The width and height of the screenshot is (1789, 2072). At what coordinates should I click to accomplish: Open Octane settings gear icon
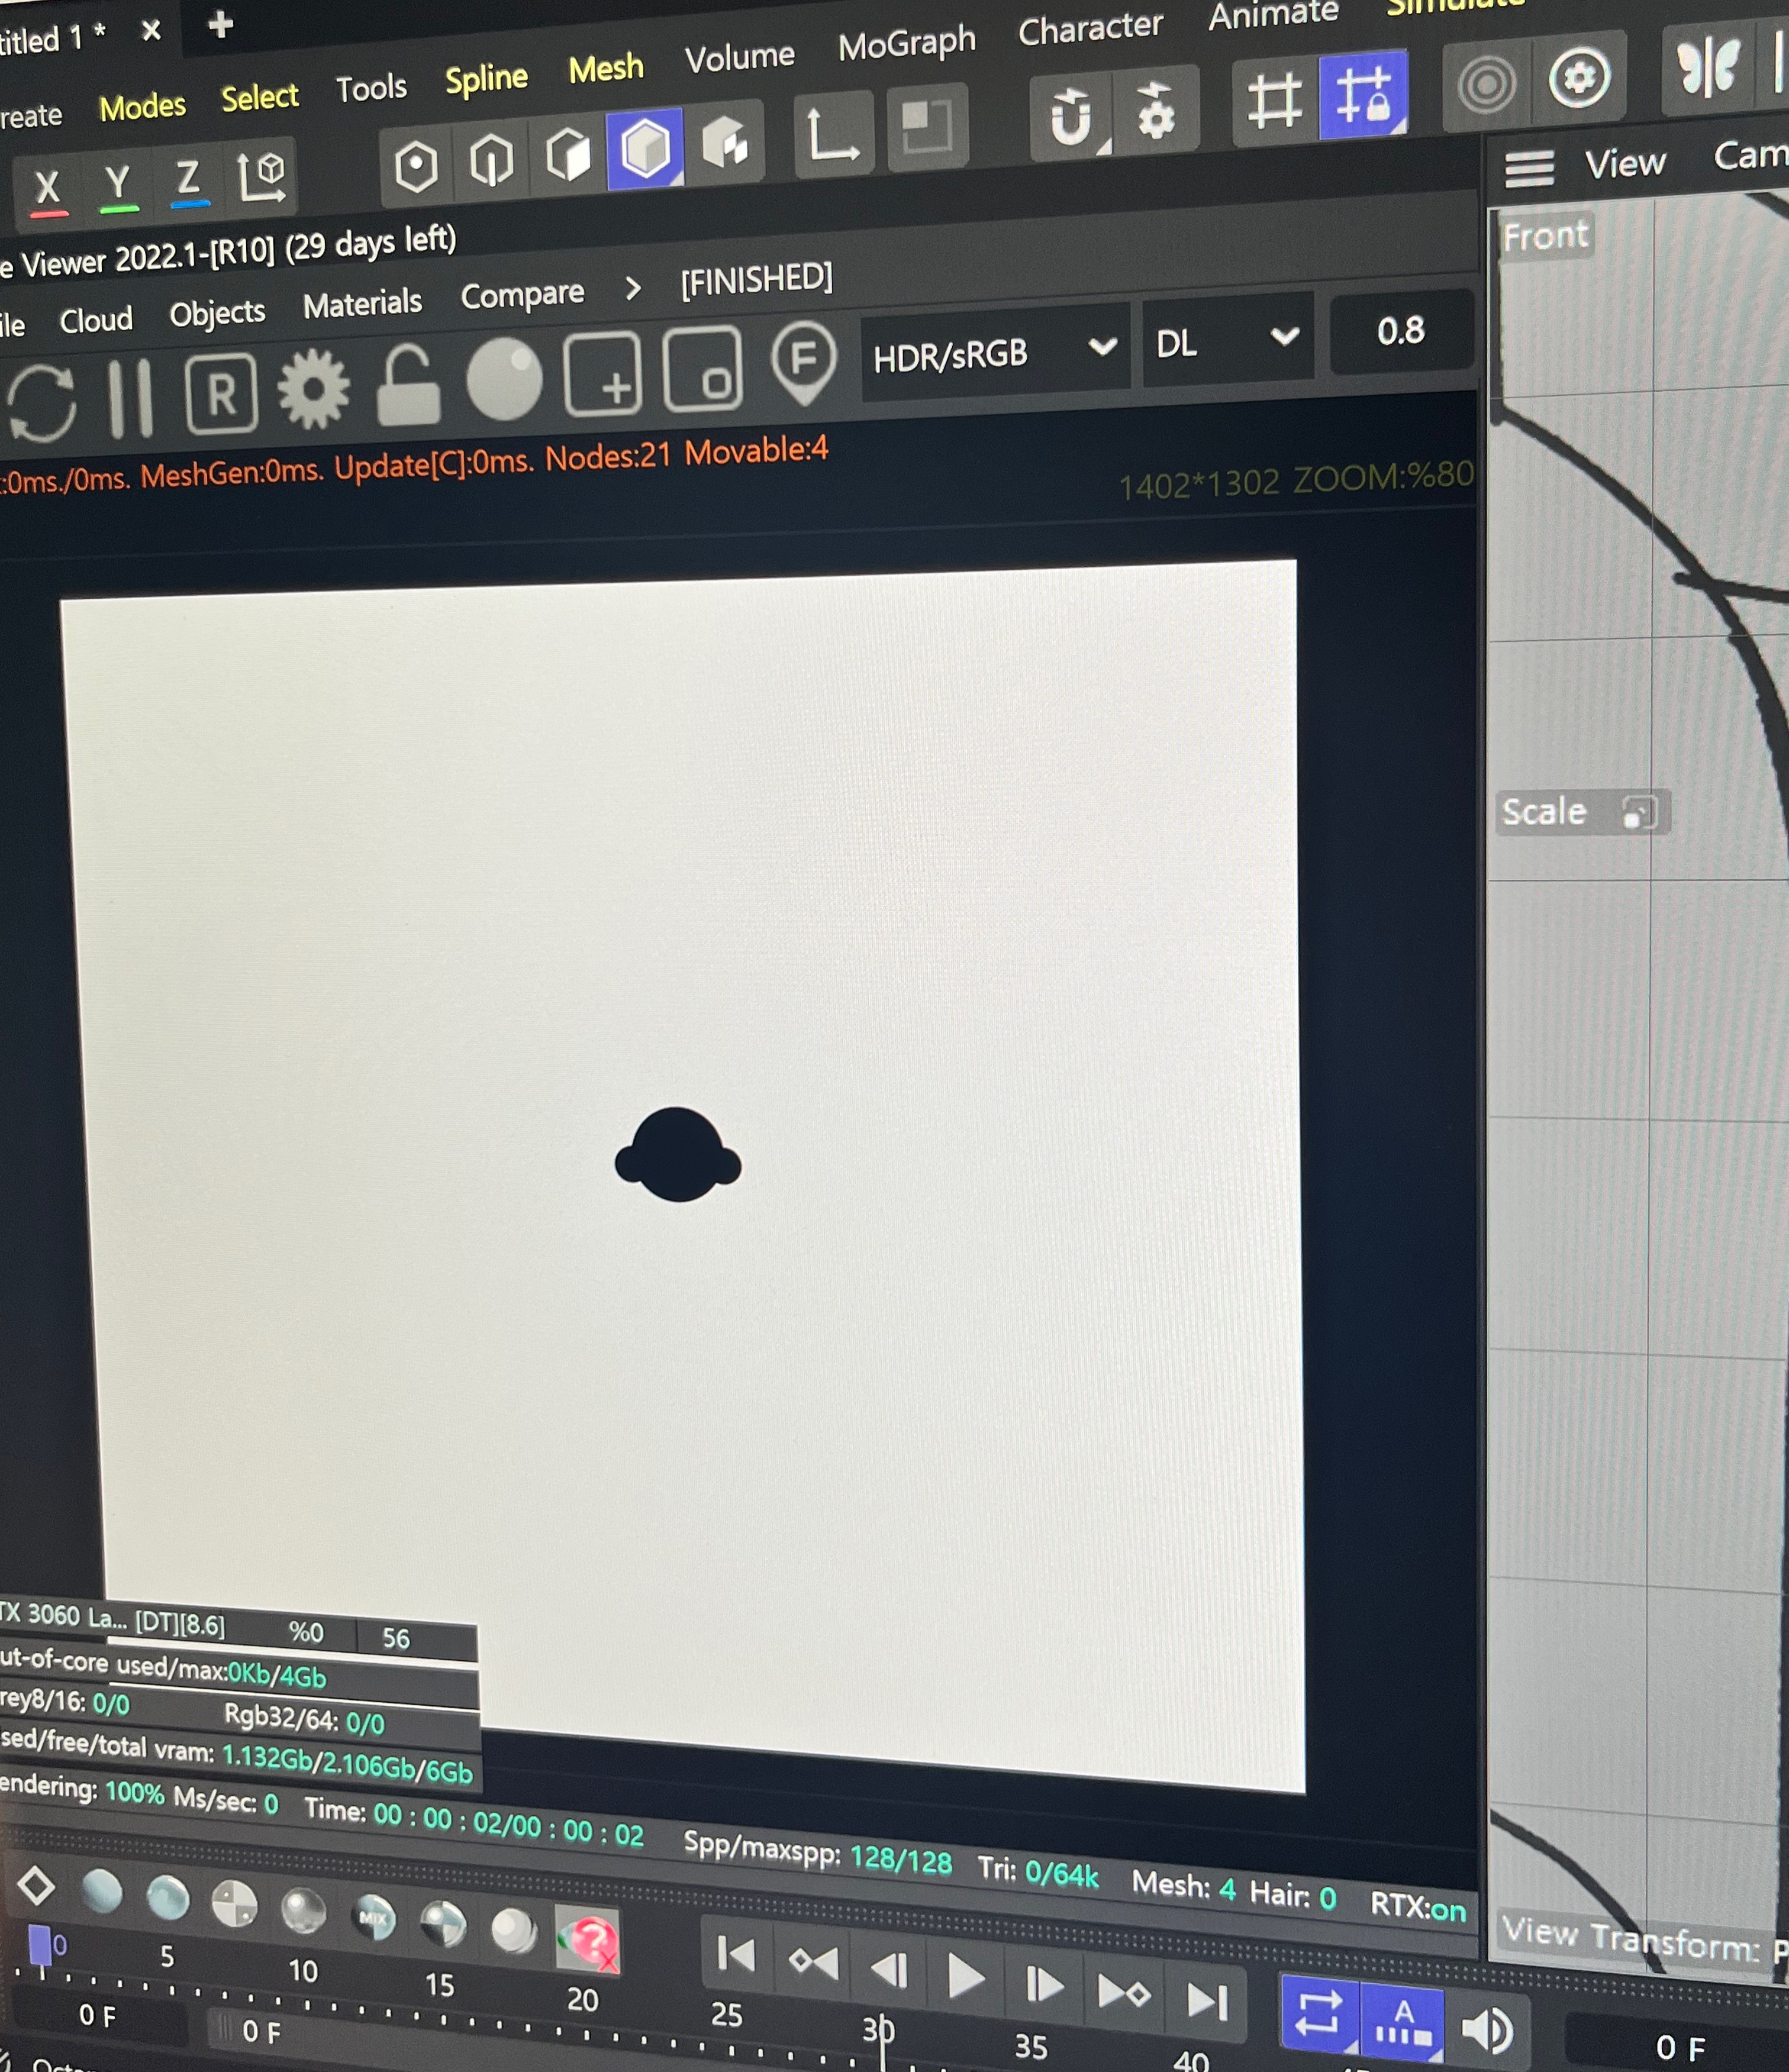point(314,389)
